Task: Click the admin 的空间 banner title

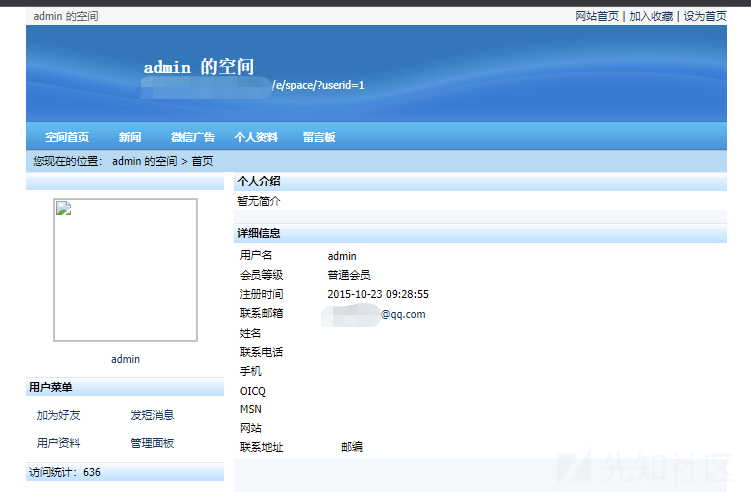Action: (x=199, y=67)
